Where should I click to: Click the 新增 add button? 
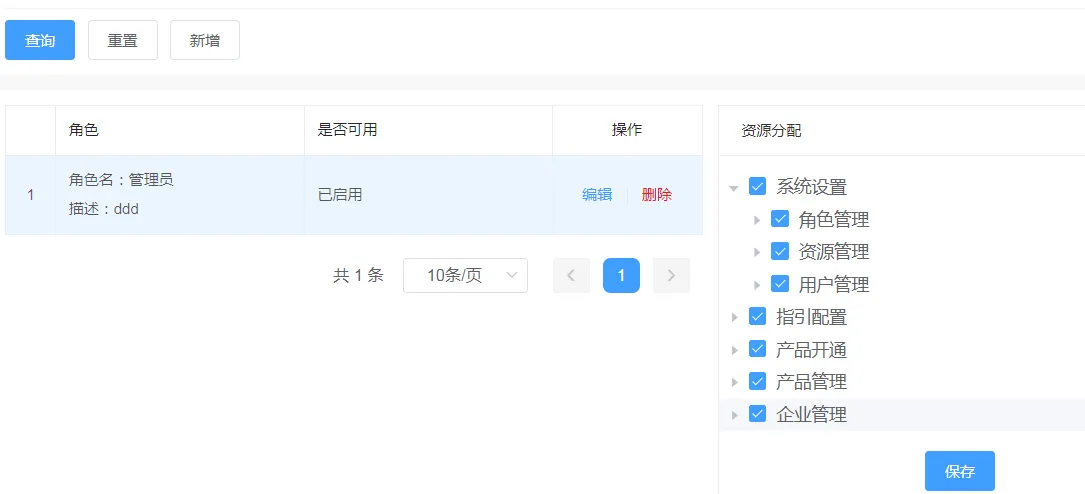(205, 41)
